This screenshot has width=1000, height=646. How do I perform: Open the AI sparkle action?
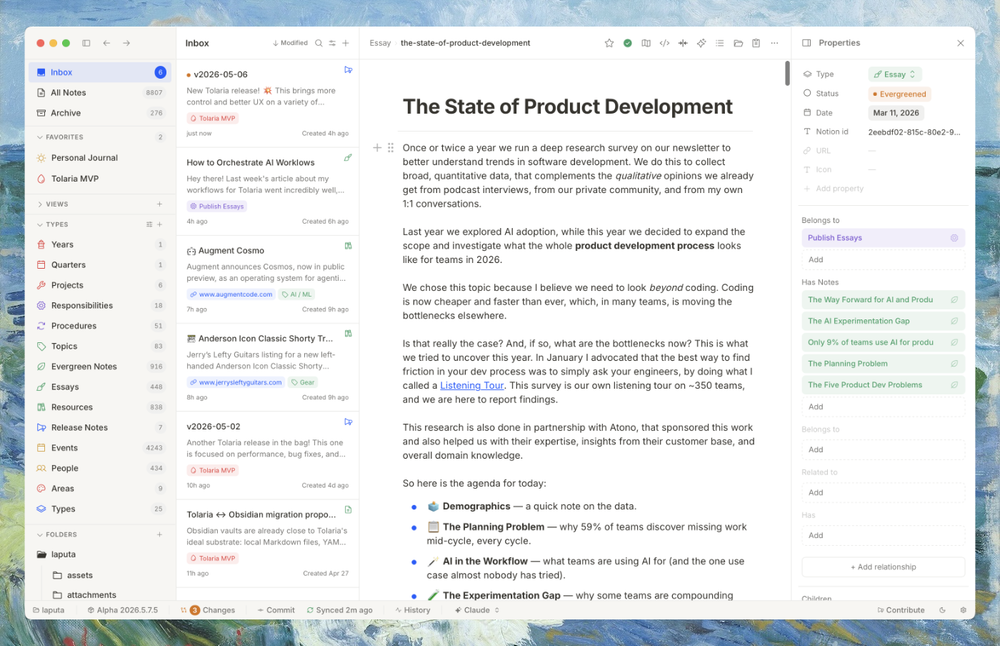[702, 43]
